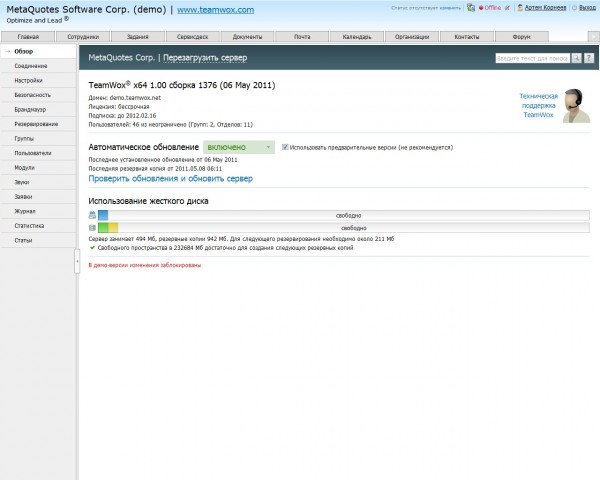Open Техническая поддержка TeamWox link

[x=538, y=106]
